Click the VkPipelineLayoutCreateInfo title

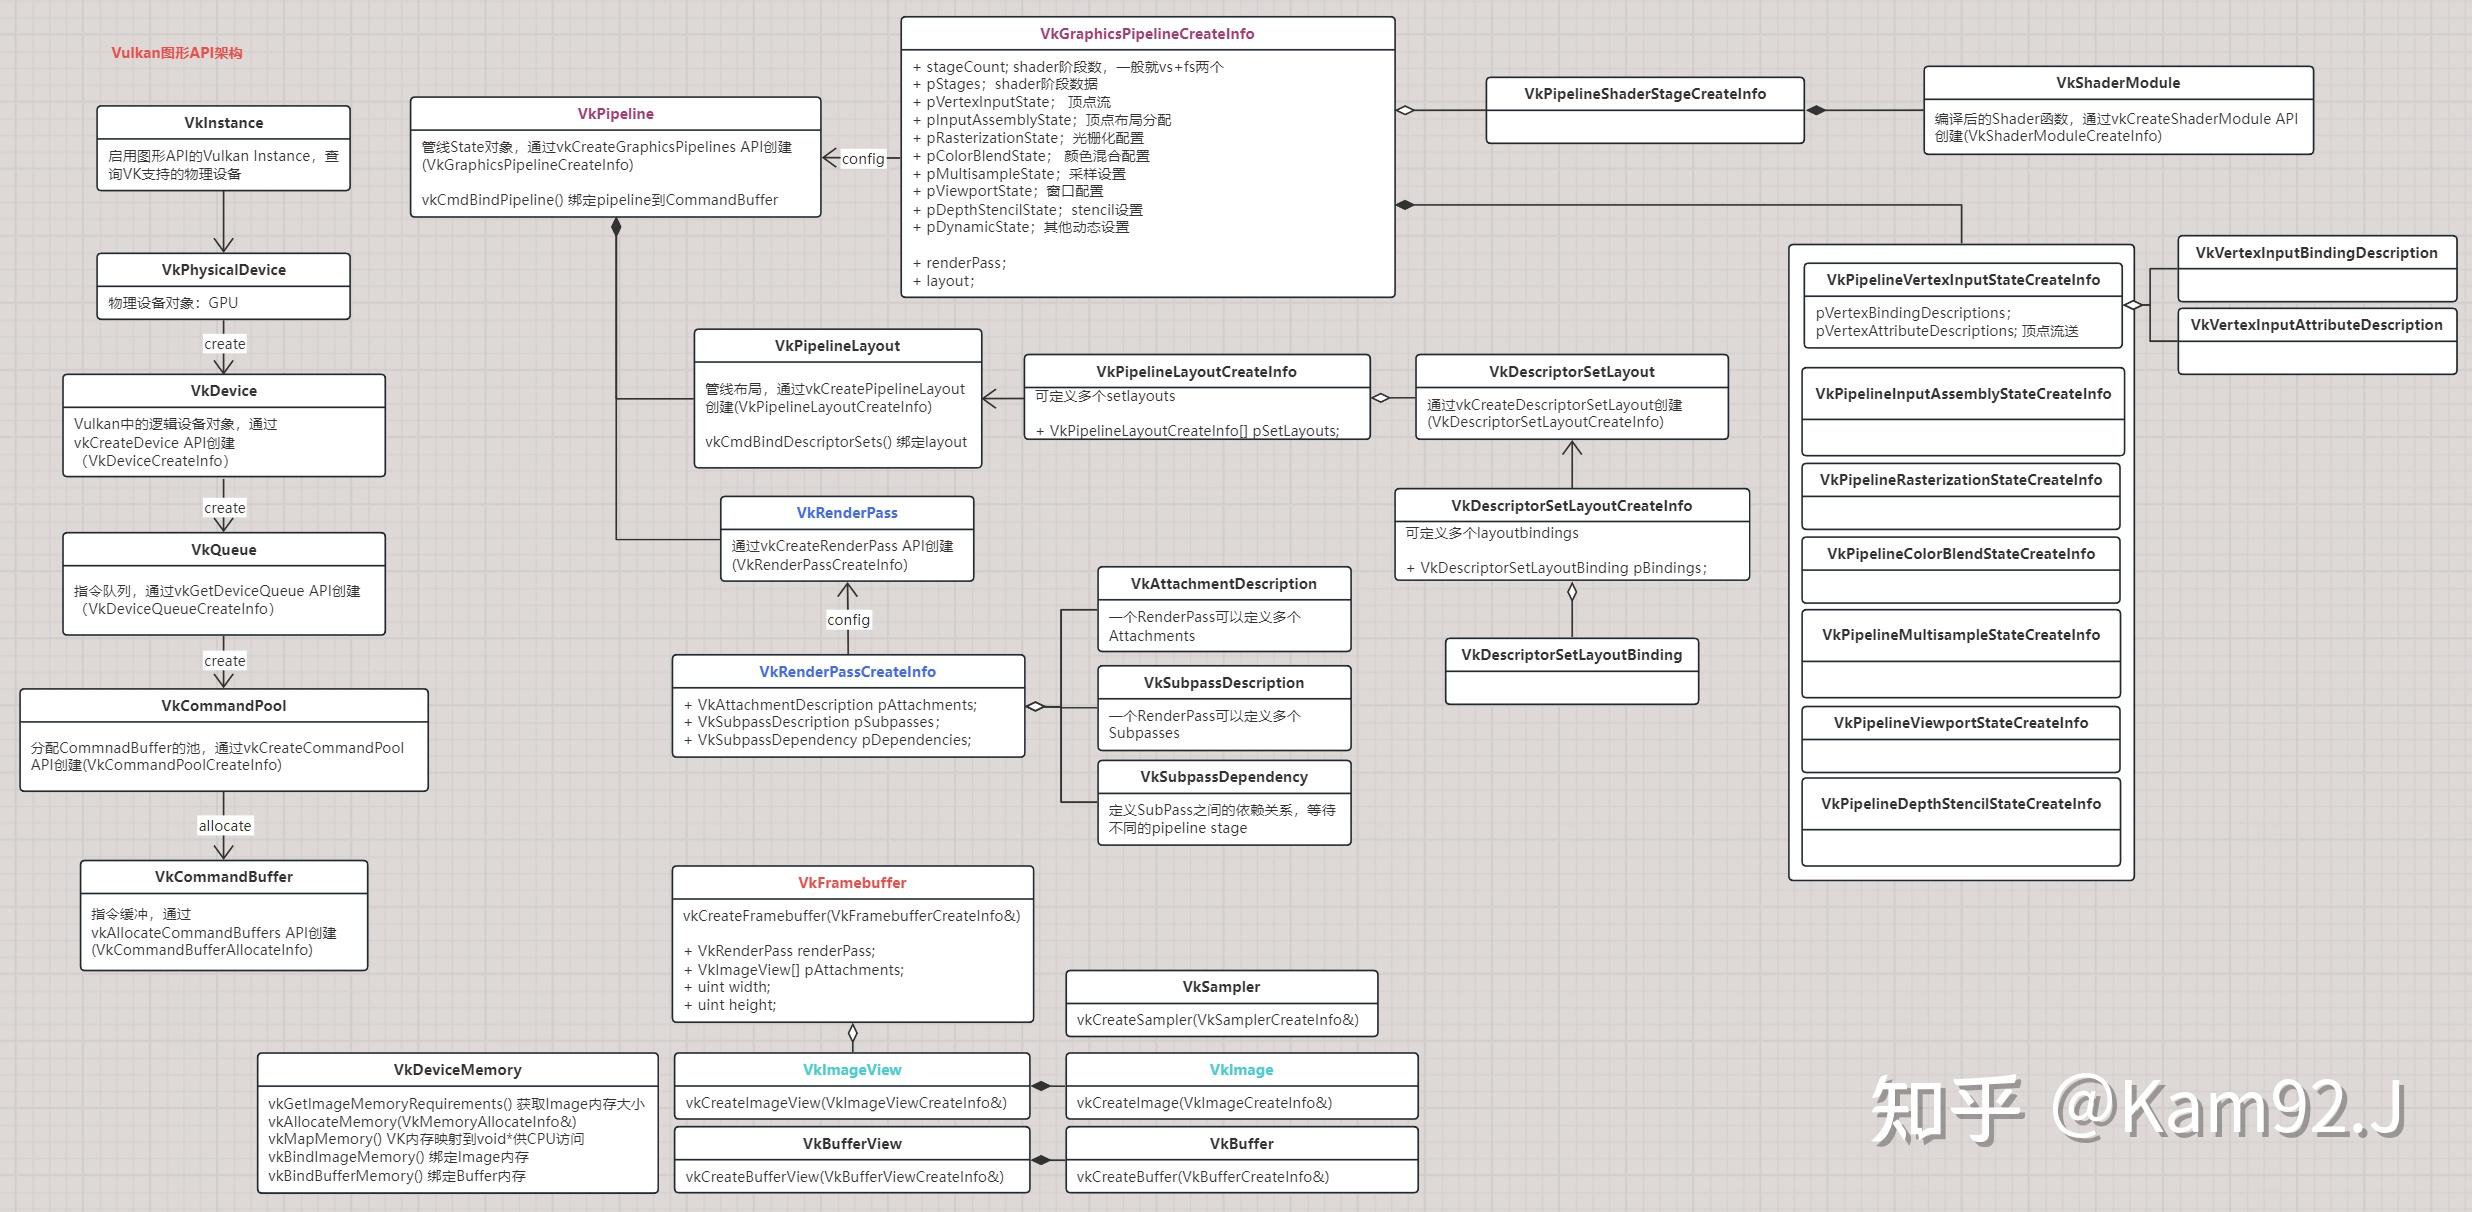pyautogui.click(x=1196, y=372)
